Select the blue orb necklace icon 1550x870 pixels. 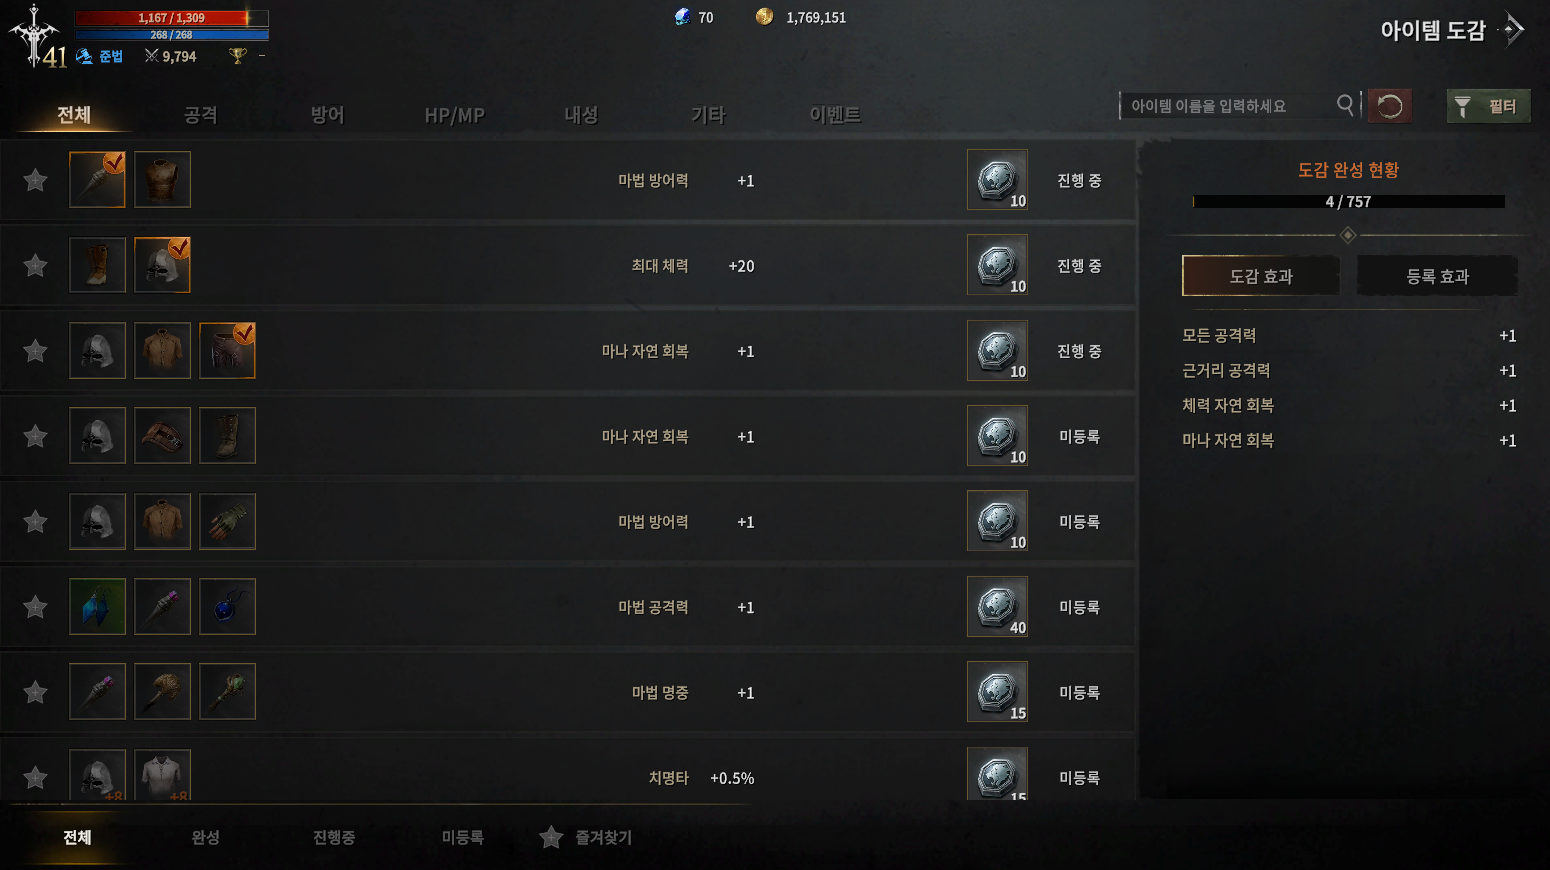coord(227,607)
